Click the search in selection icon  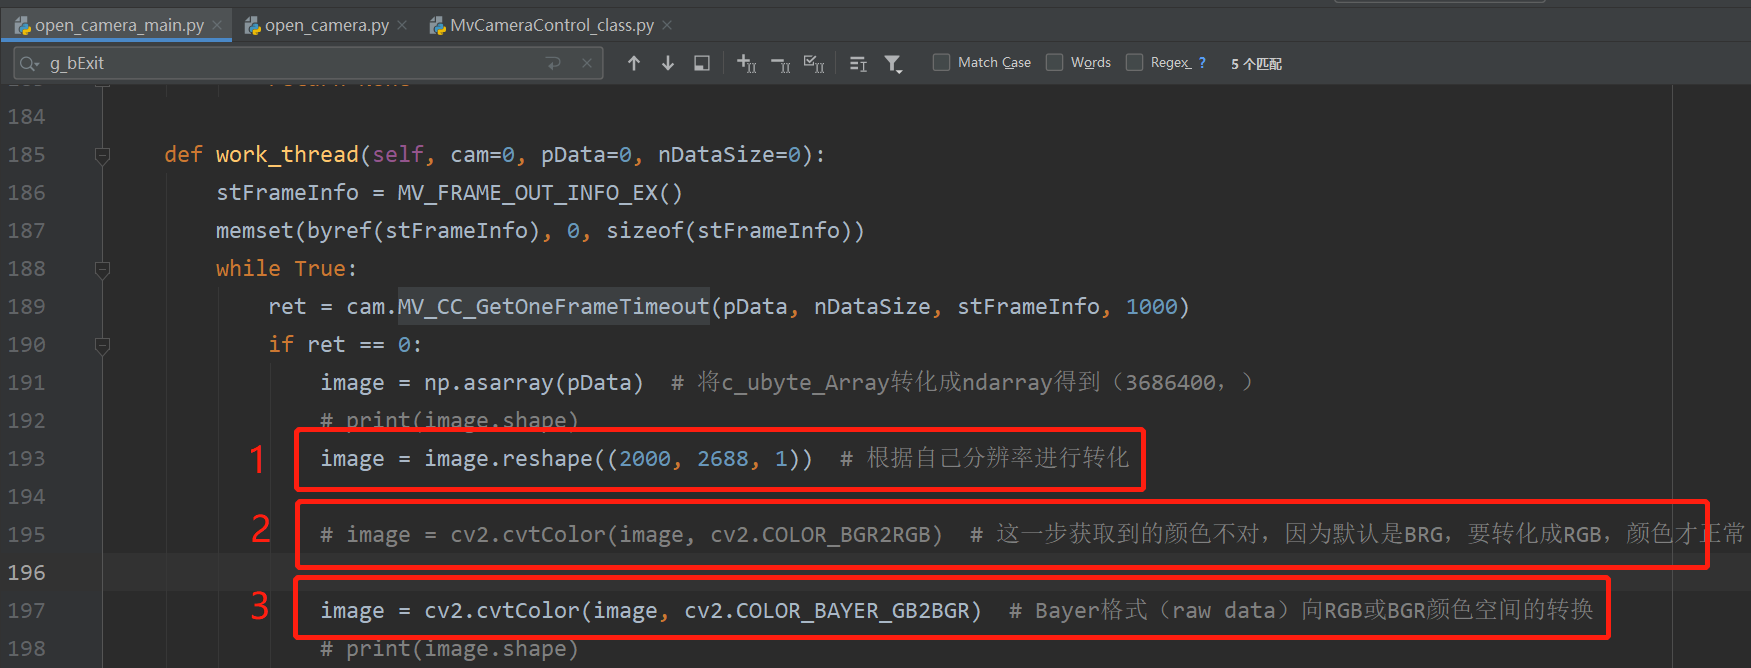[702, 63]
